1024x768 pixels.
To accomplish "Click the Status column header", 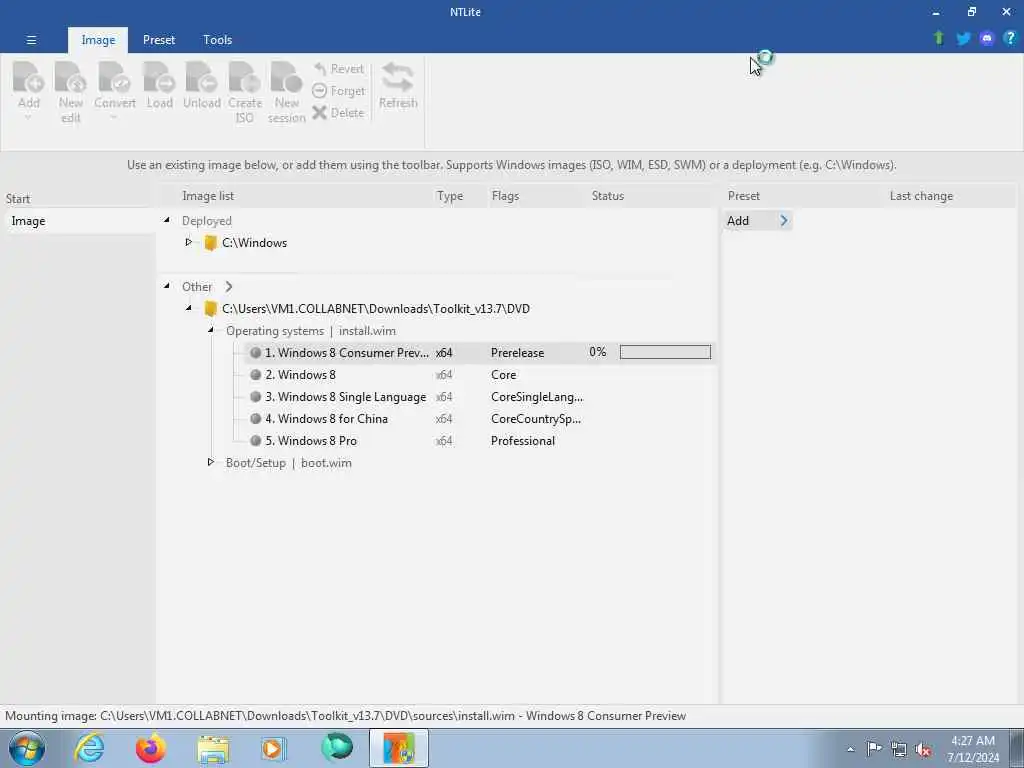I will [x=607, y=196].
